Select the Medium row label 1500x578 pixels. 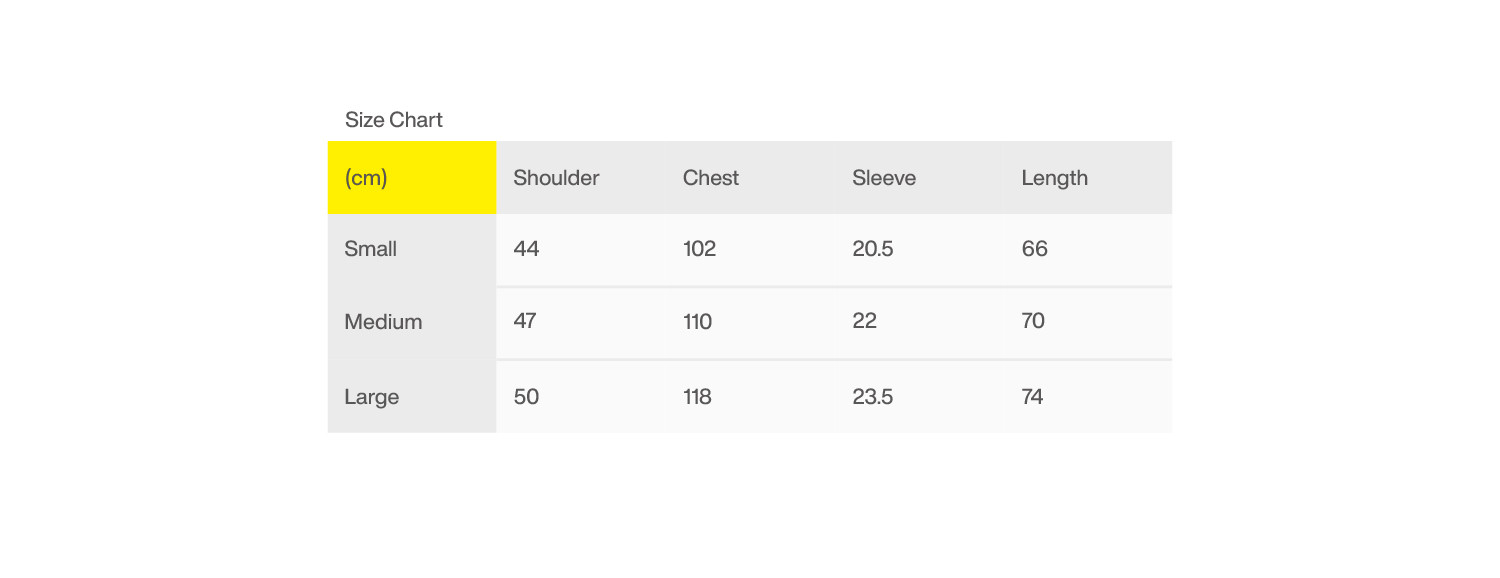click(x=383, y=322)
